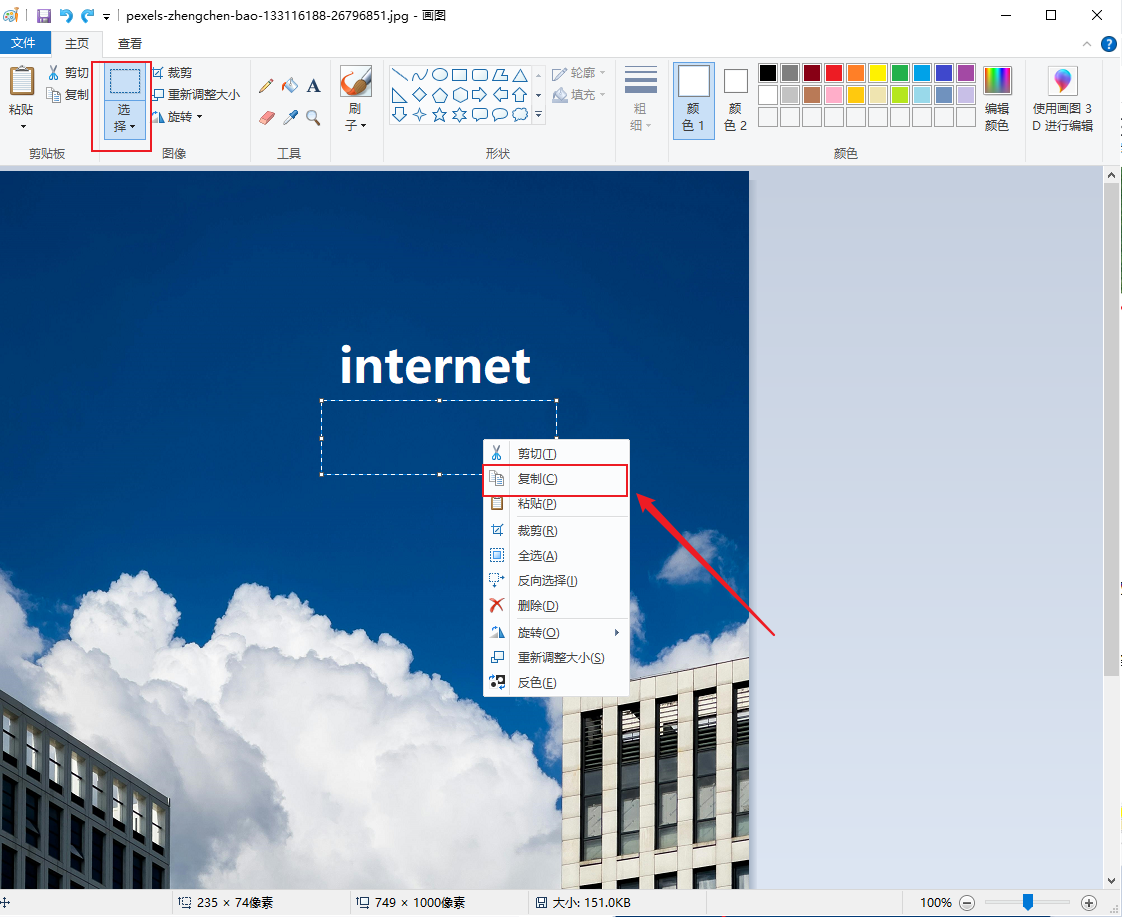1122x917 pixels.
Task: Click the vertical scrollbar up arrow
Action: [1111, 175]
